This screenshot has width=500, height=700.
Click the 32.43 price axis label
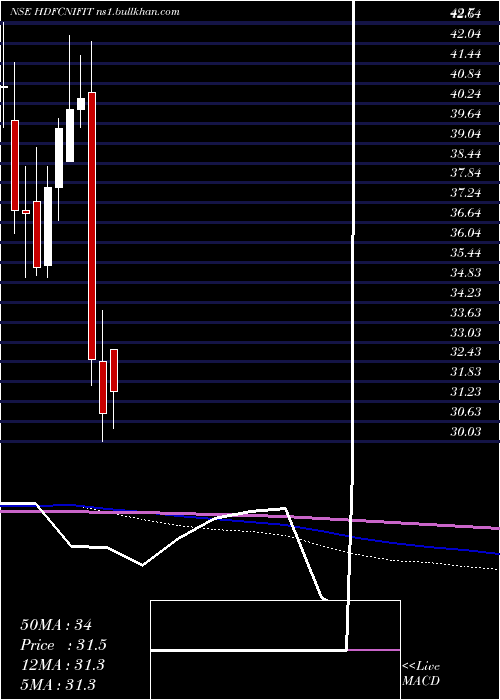click(x=466, y=352)
